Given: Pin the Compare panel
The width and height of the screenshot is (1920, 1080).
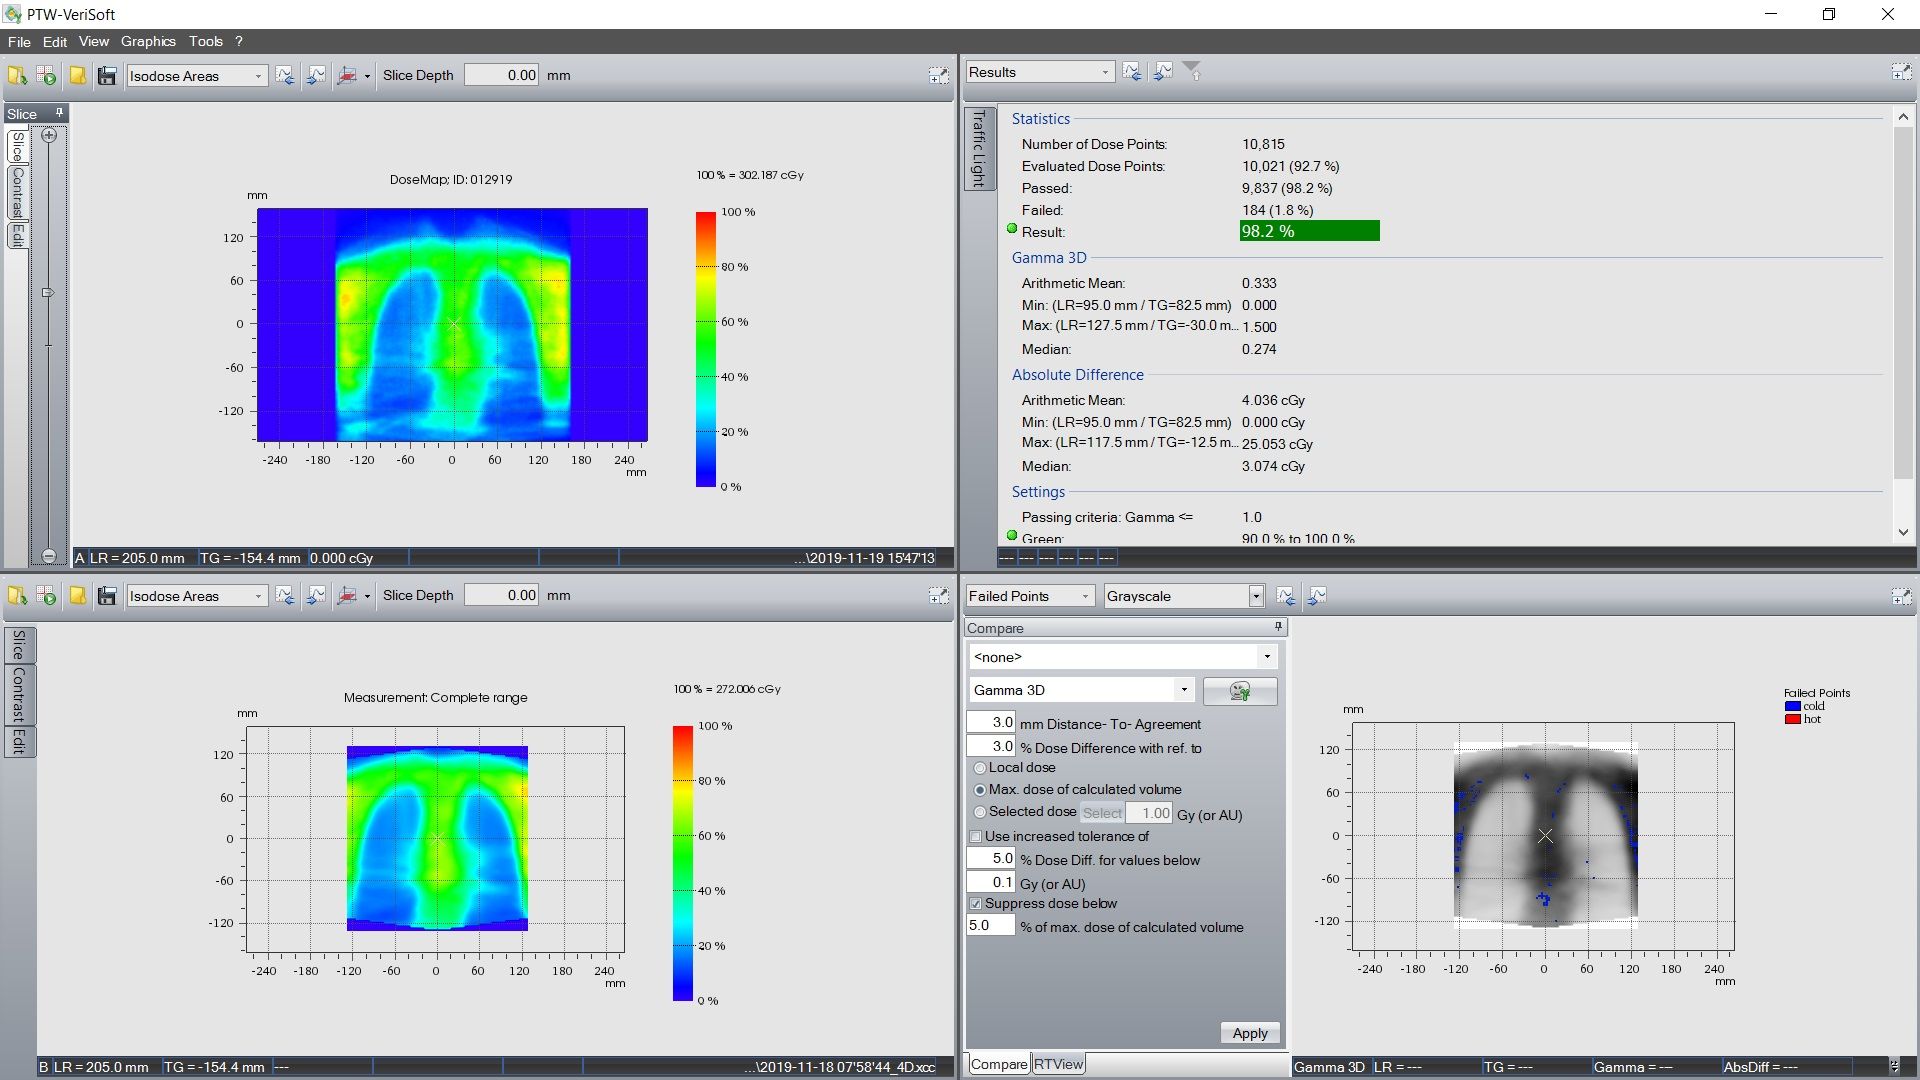Looking at the screenshot, I should coord(1277,627).
